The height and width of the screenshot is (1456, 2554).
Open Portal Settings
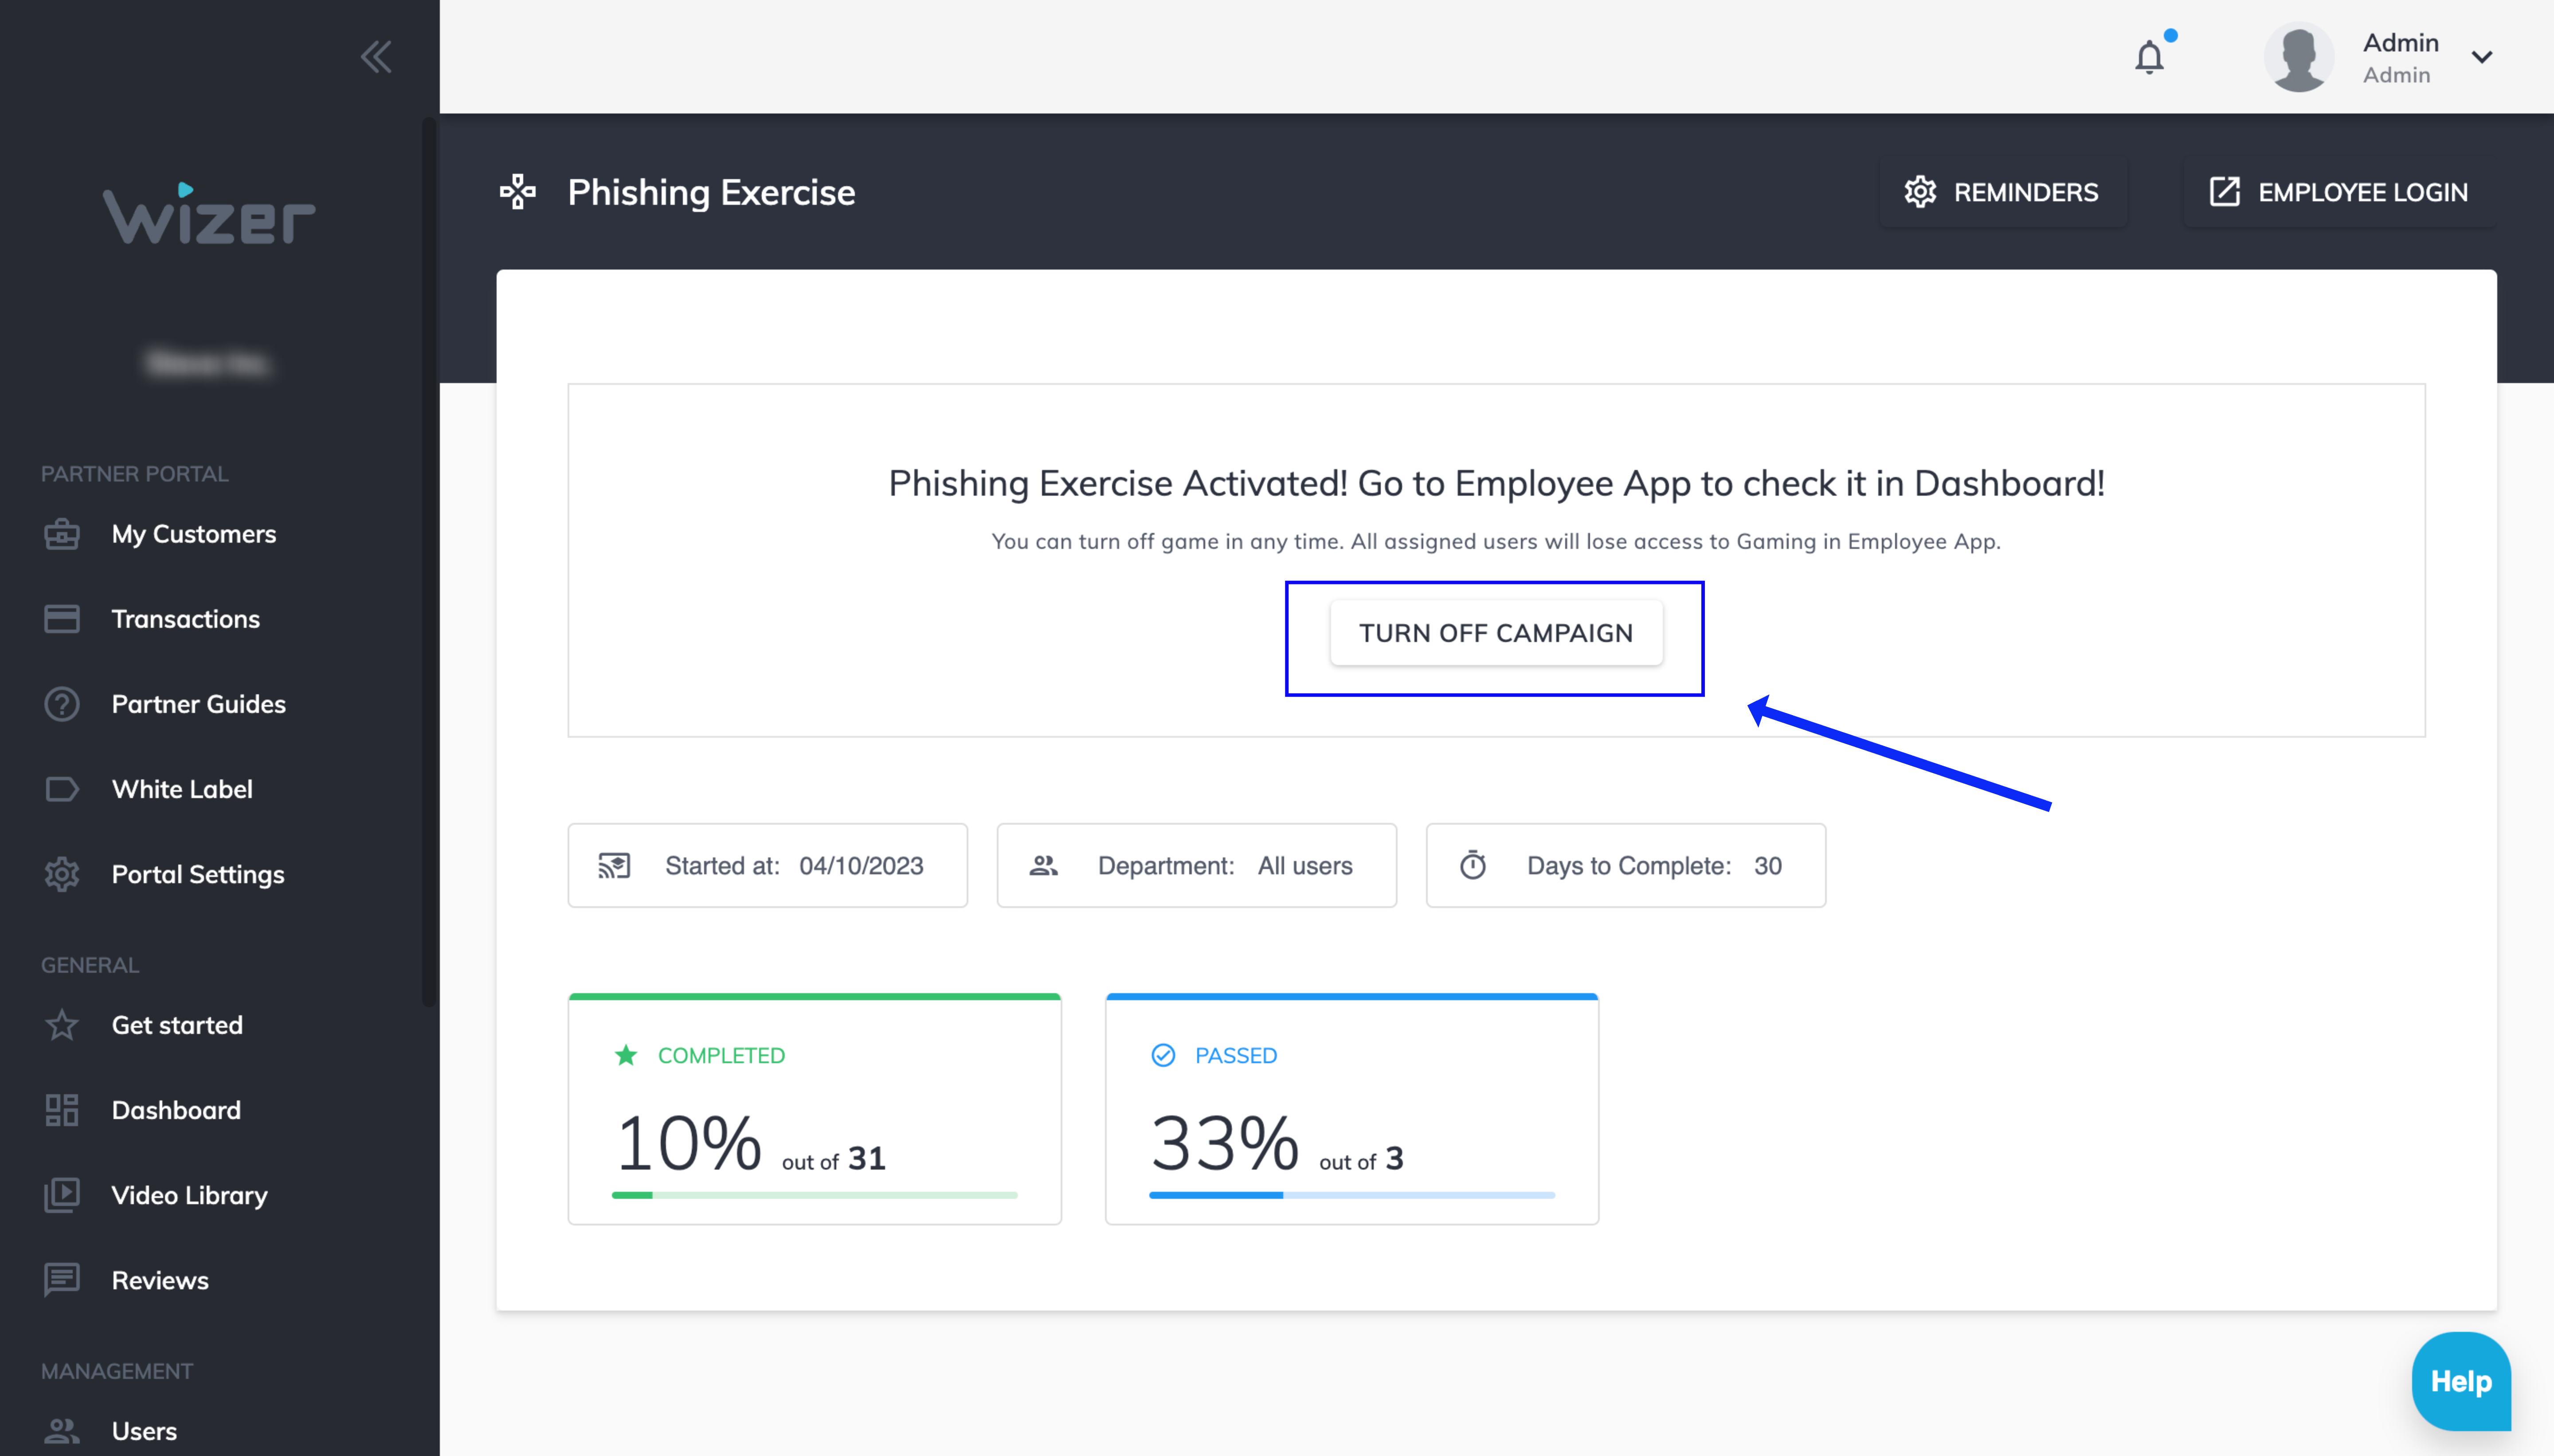pos(197,874)
